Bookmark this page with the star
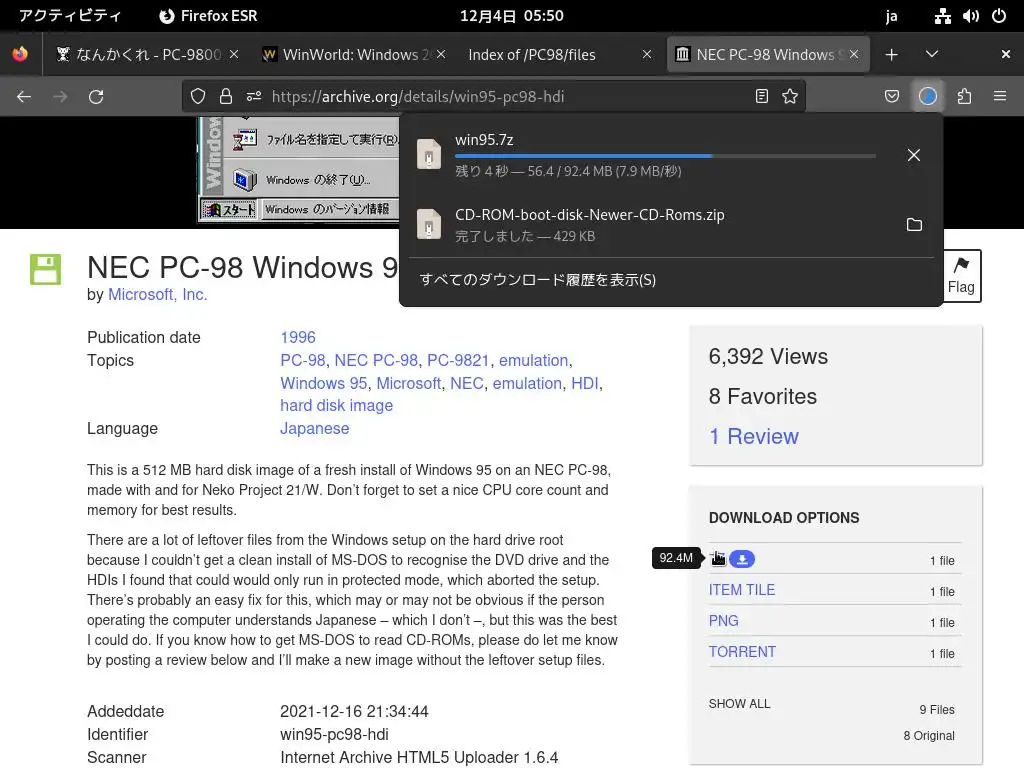 pyautogui.click(x=790, y=97)
